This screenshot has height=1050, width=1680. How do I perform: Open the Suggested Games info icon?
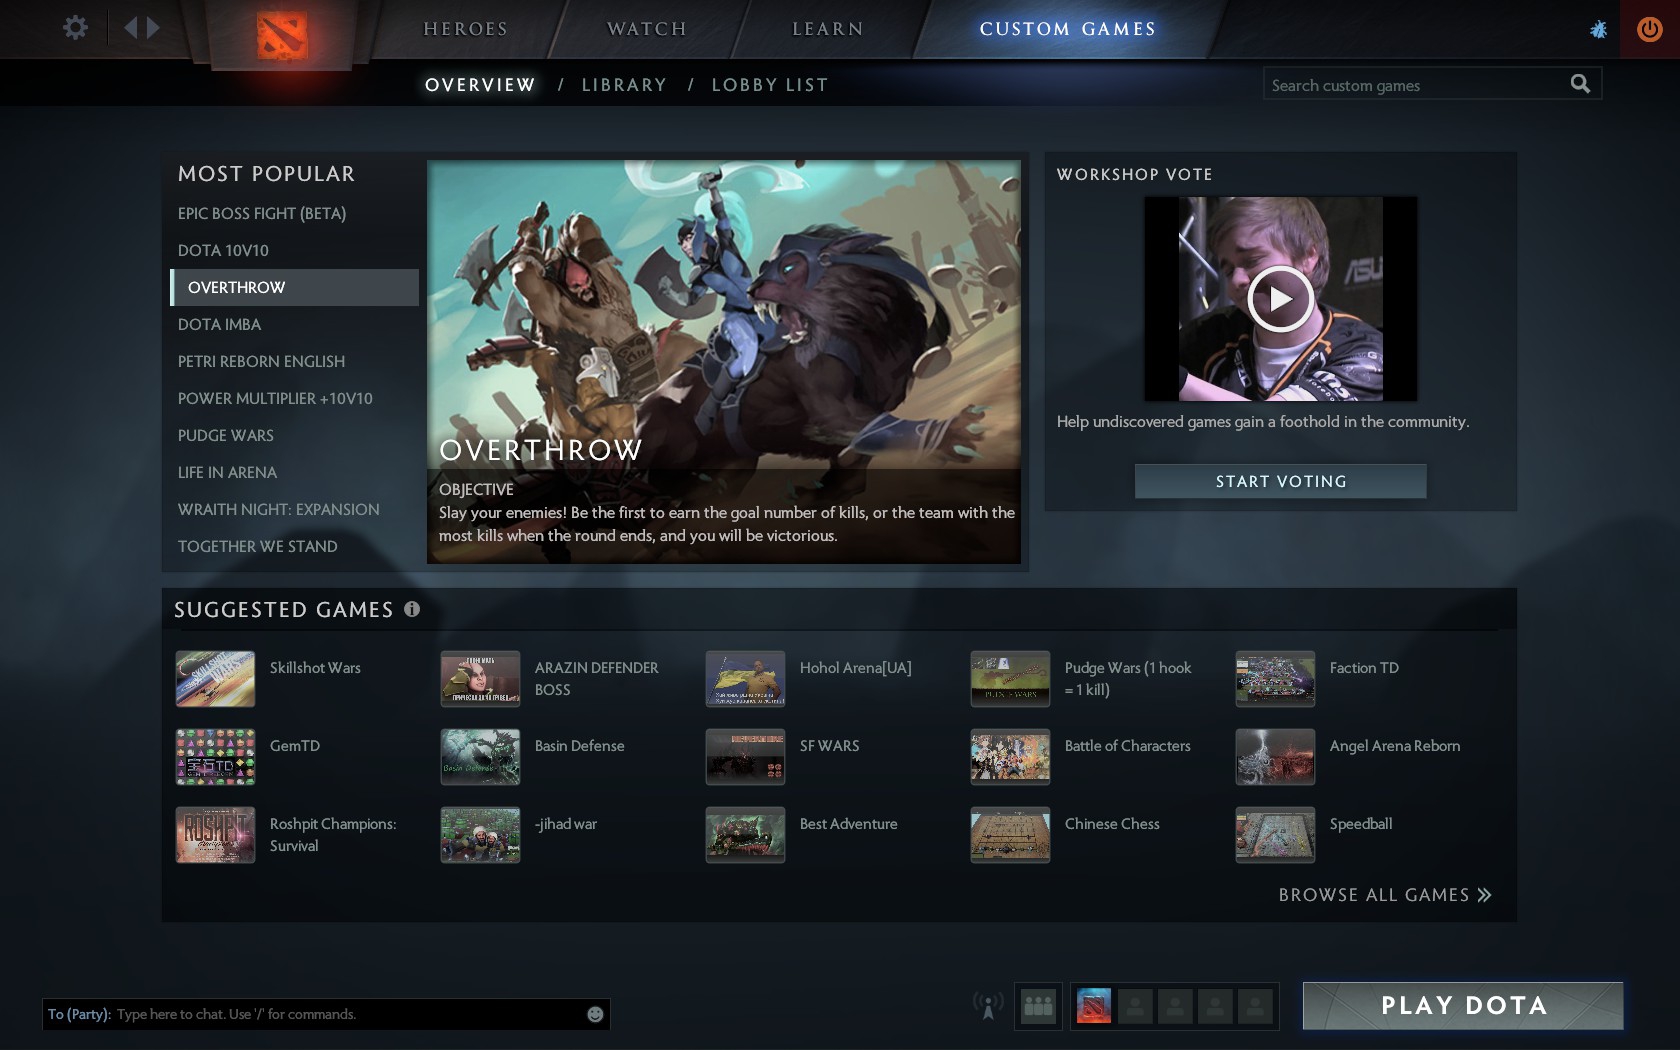coord(412,609)
